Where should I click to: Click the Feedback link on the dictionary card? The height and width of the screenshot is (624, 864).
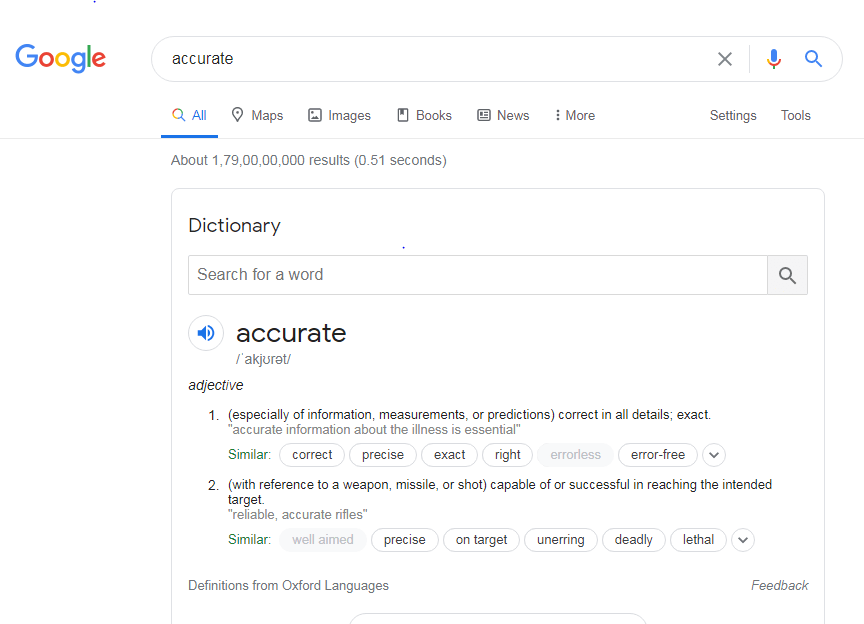click(x=780, y=585)
